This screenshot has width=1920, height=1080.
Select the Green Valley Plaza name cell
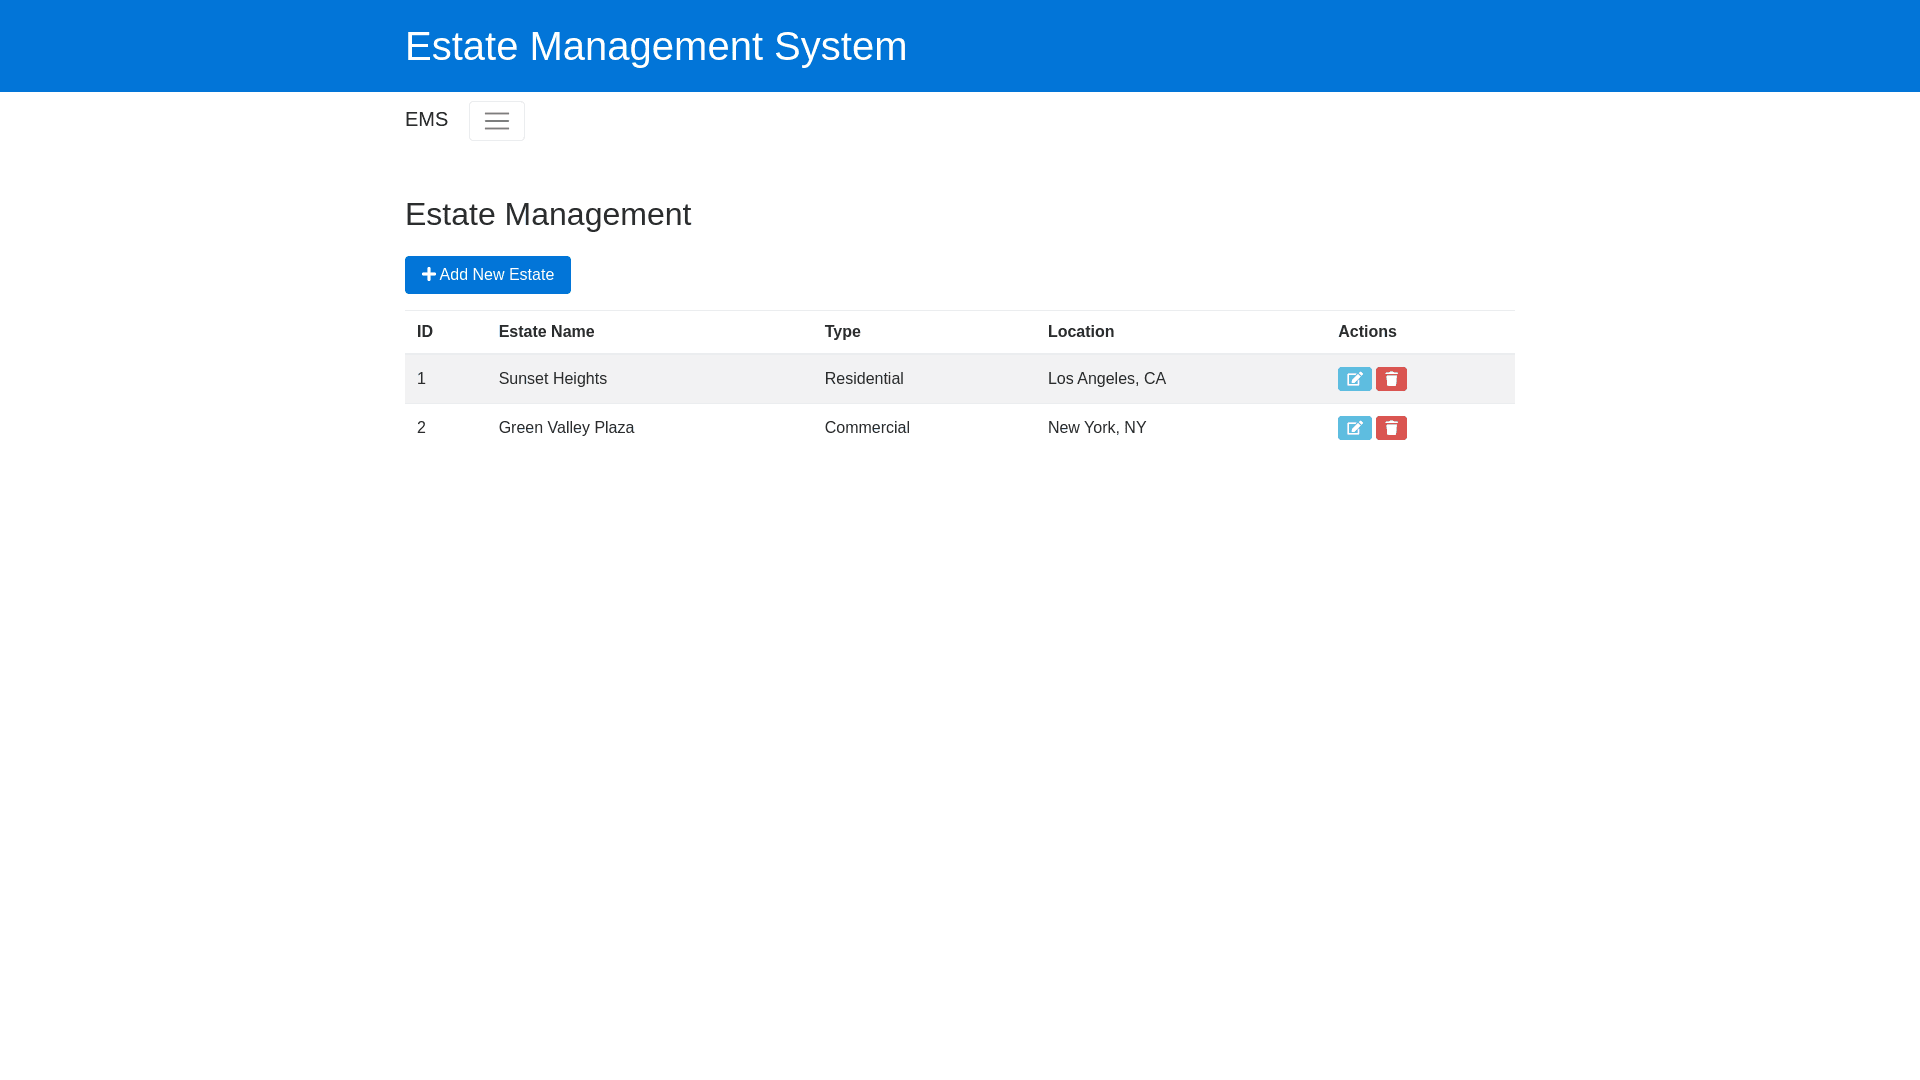(566, 428)
